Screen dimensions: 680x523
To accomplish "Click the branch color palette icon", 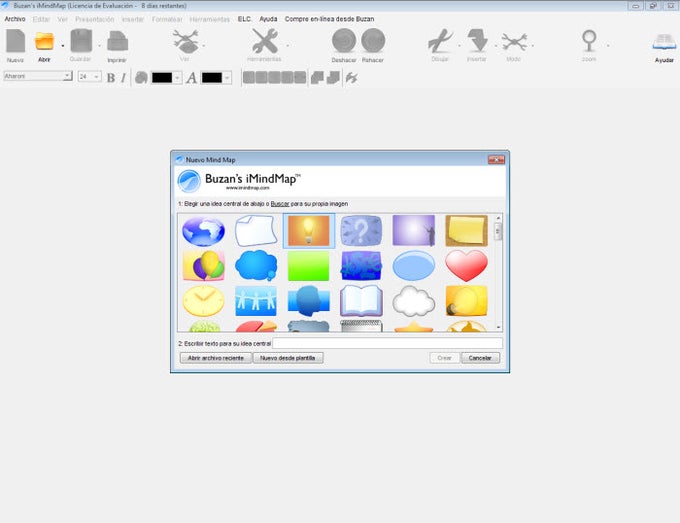I will 141,78.
